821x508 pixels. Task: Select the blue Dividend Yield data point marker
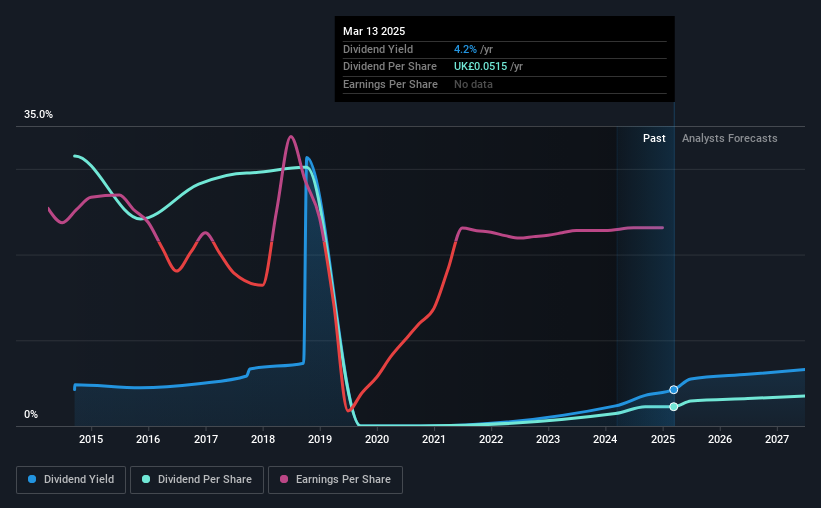tap(674, 390)
